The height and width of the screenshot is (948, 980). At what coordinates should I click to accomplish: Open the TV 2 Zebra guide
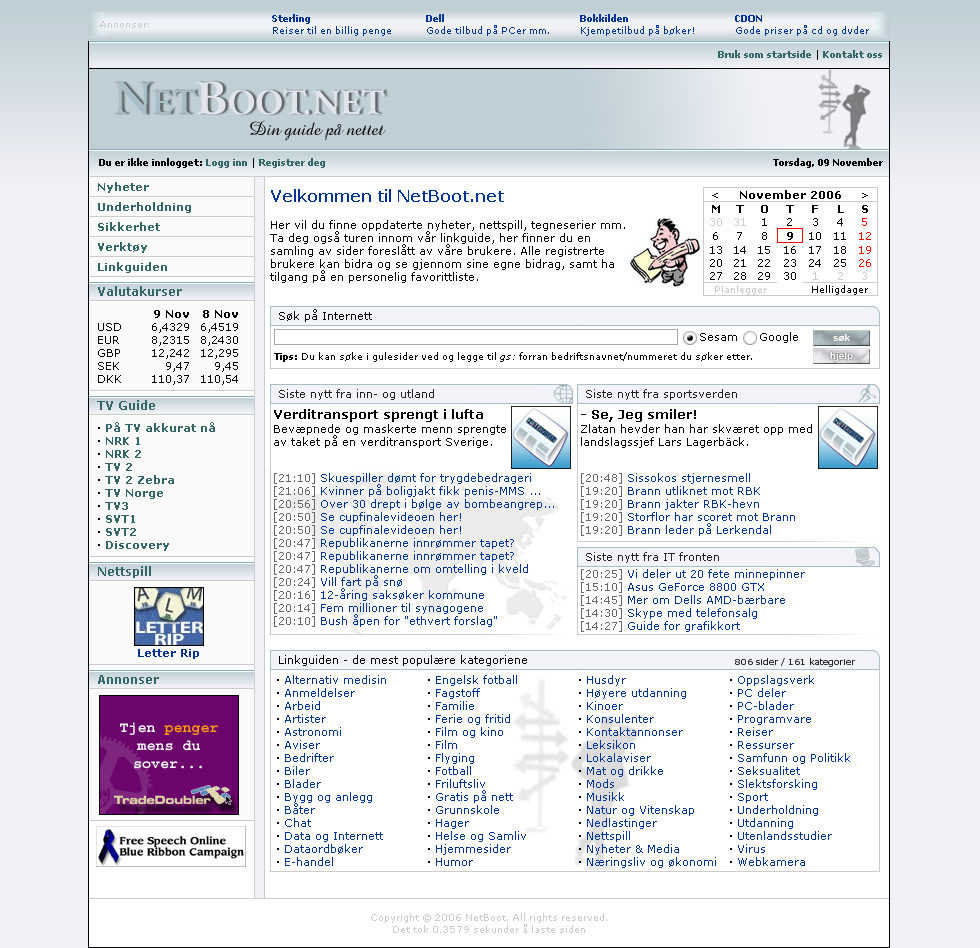(x=140, y=480)
